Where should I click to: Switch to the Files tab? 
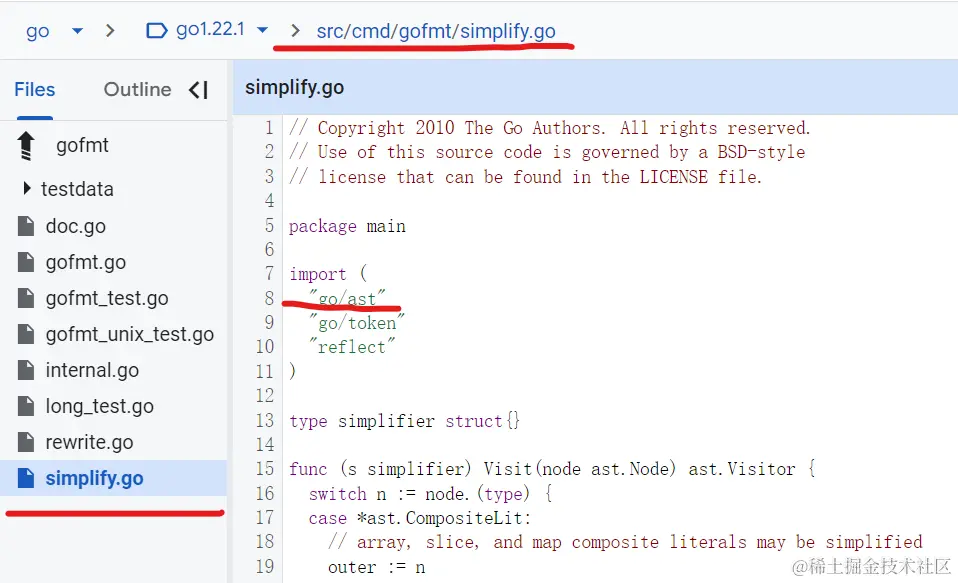click(35, 90)
